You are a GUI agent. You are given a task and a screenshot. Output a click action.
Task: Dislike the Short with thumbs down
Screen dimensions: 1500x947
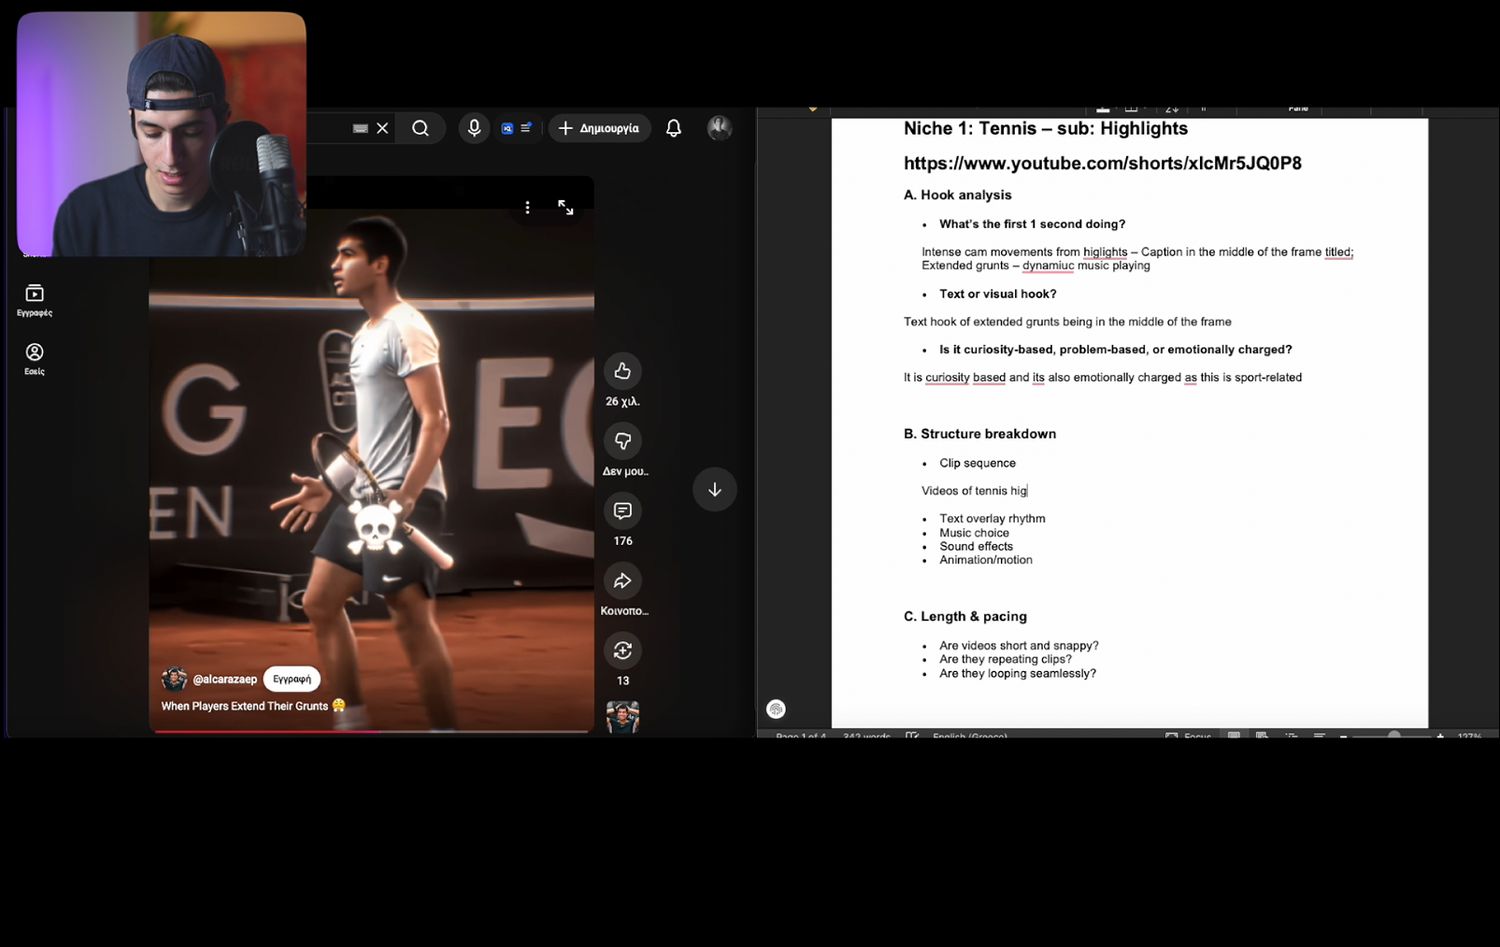point(622,441)
